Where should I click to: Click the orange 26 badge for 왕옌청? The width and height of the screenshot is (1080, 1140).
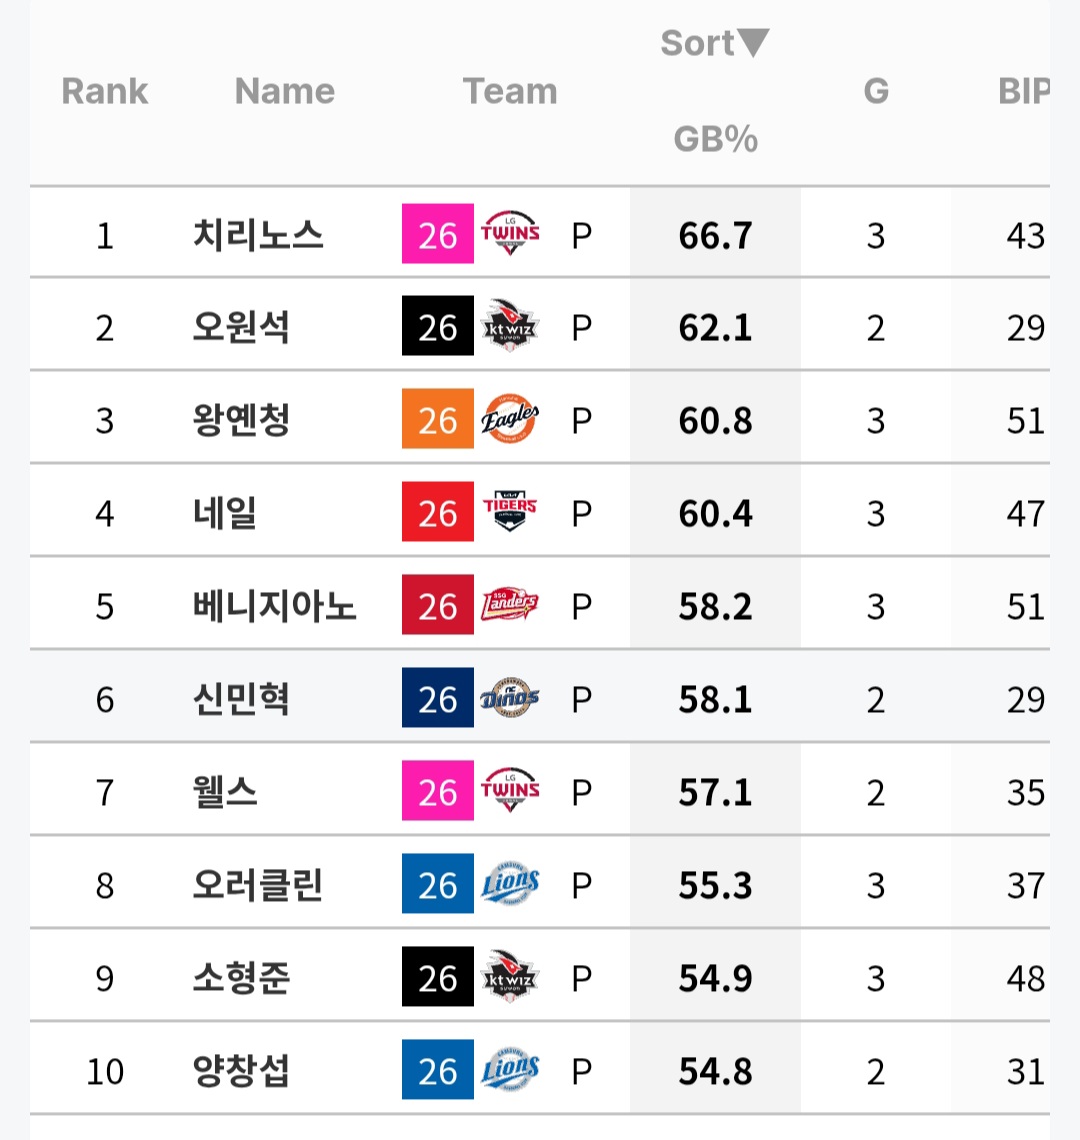(438, 420)
